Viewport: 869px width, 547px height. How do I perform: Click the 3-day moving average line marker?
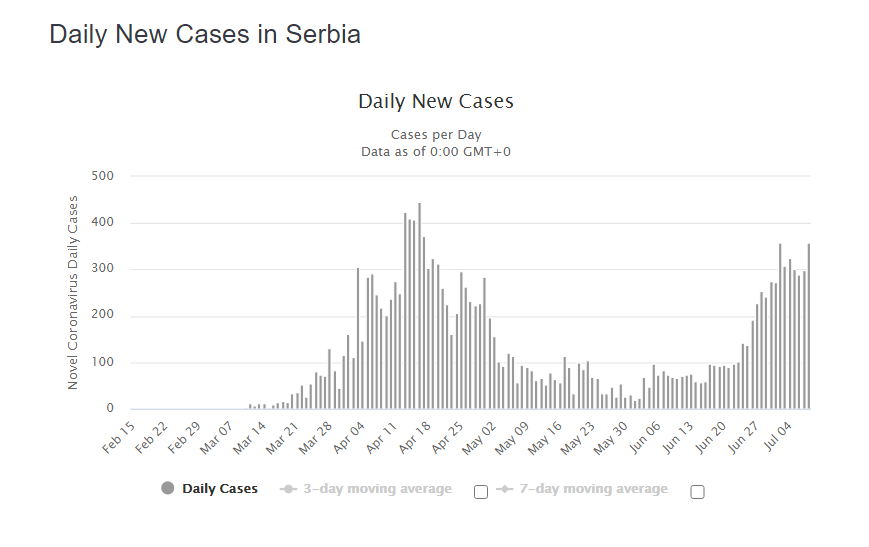[289, 489]
